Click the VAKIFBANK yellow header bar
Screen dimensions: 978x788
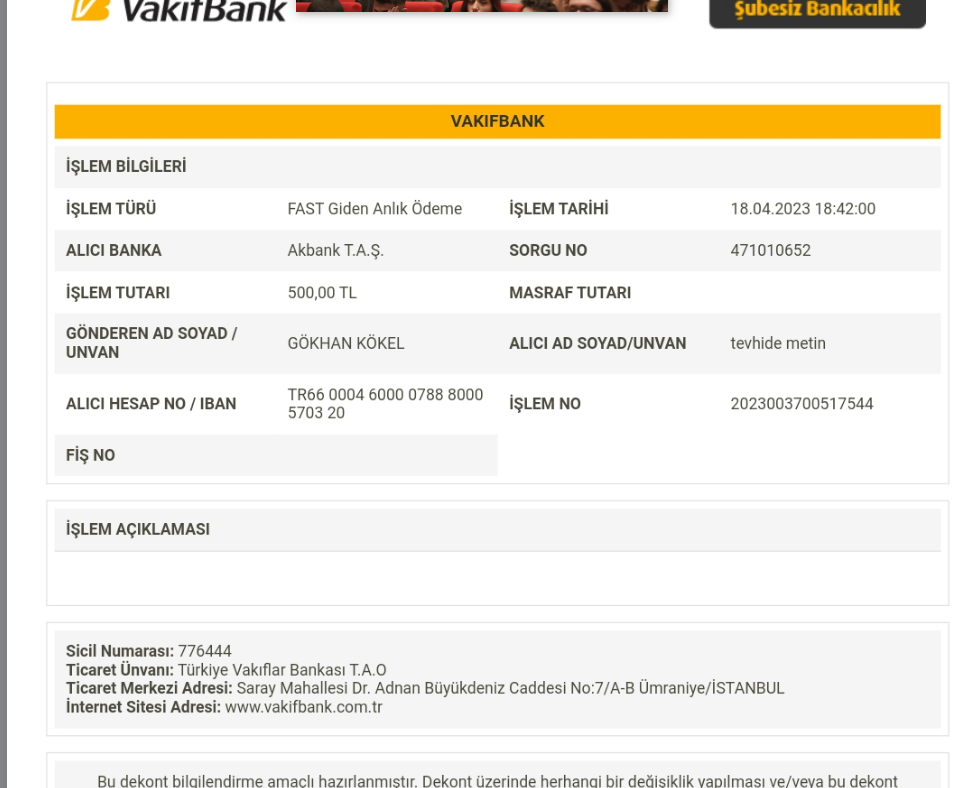click(x=497, y=122)
